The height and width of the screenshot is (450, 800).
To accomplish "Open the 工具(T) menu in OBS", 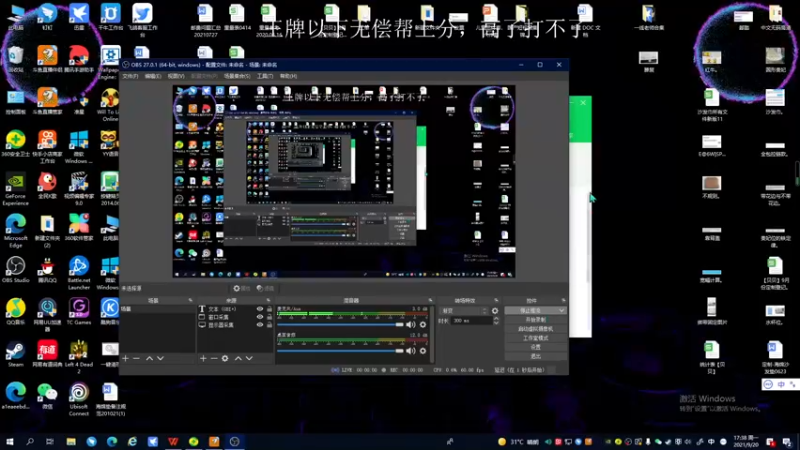I will click(x=265, y=76).
